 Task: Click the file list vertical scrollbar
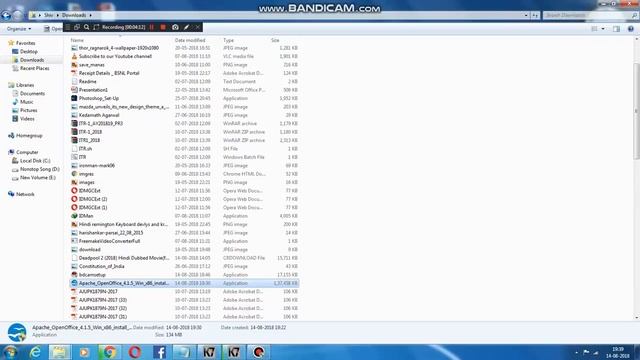pyautogui.click(x=637, y=111)
